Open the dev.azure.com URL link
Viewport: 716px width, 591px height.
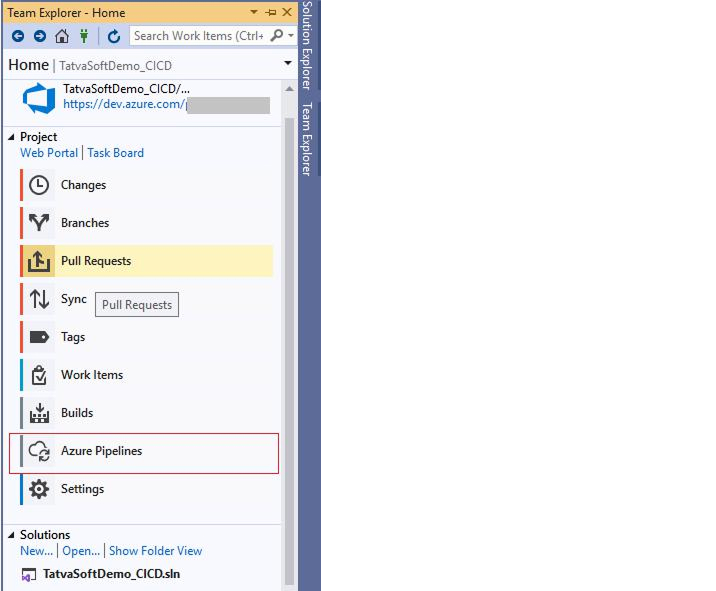124,104
